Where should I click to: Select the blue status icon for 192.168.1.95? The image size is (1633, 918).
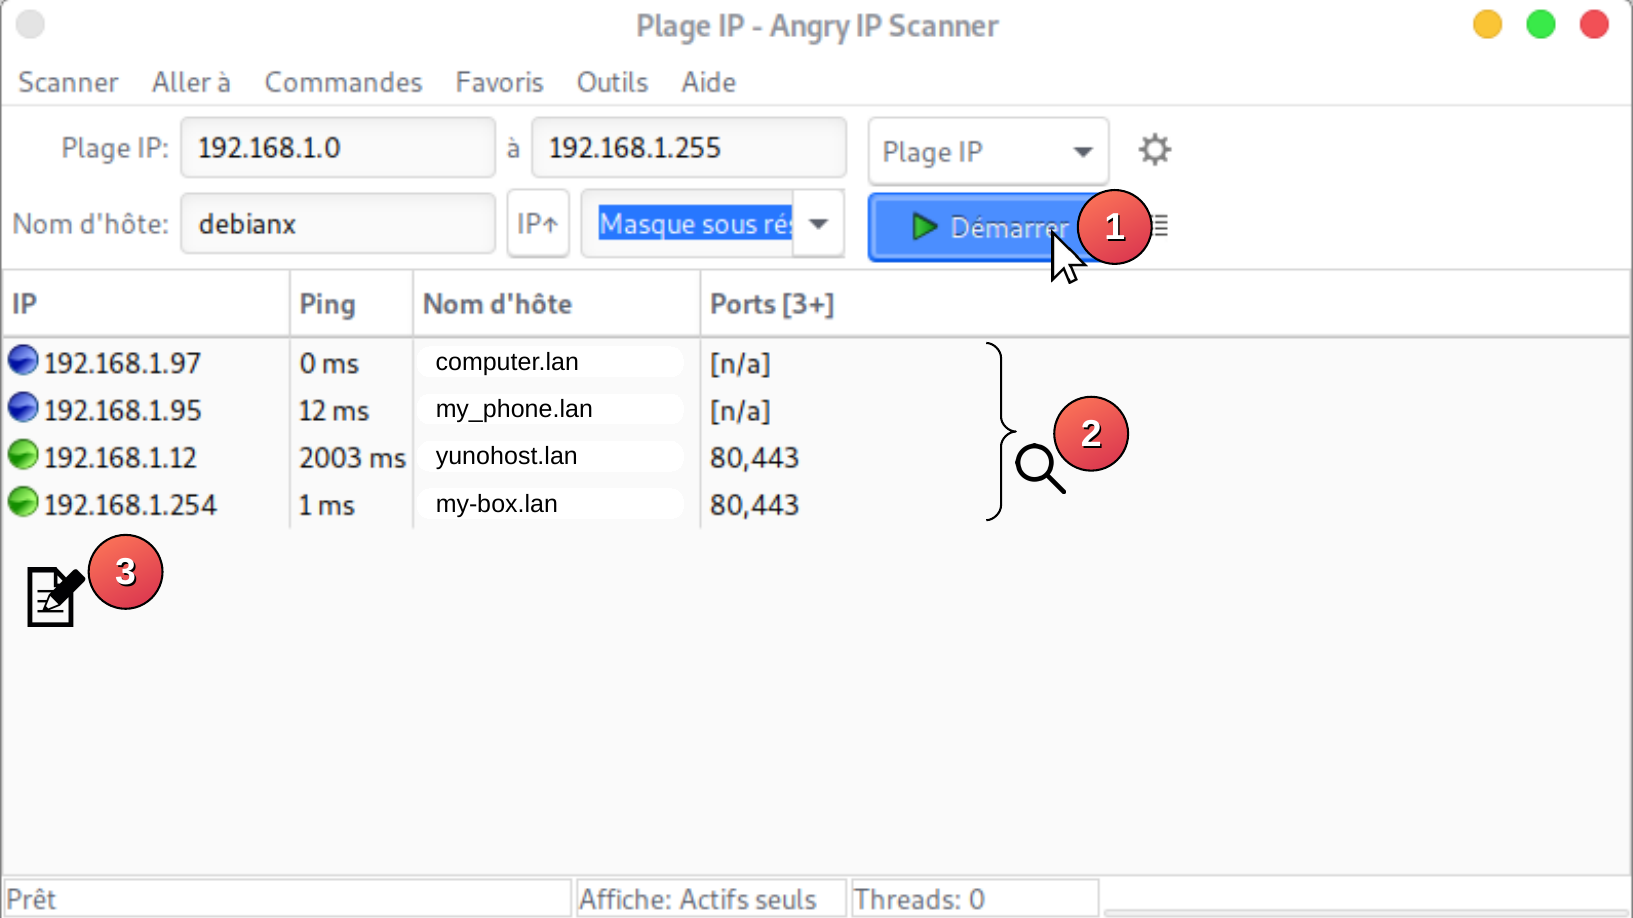pos(23,408)
